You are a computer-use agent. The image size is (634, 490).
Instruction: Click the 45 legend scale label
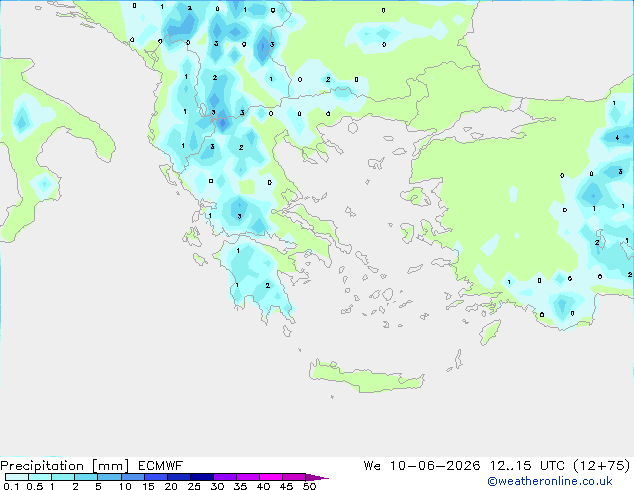click(286, 486)
